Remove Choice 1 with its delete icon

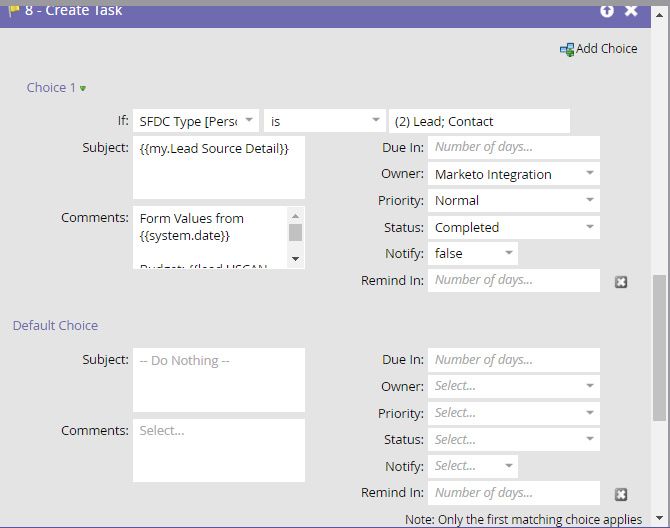(621, 282)
